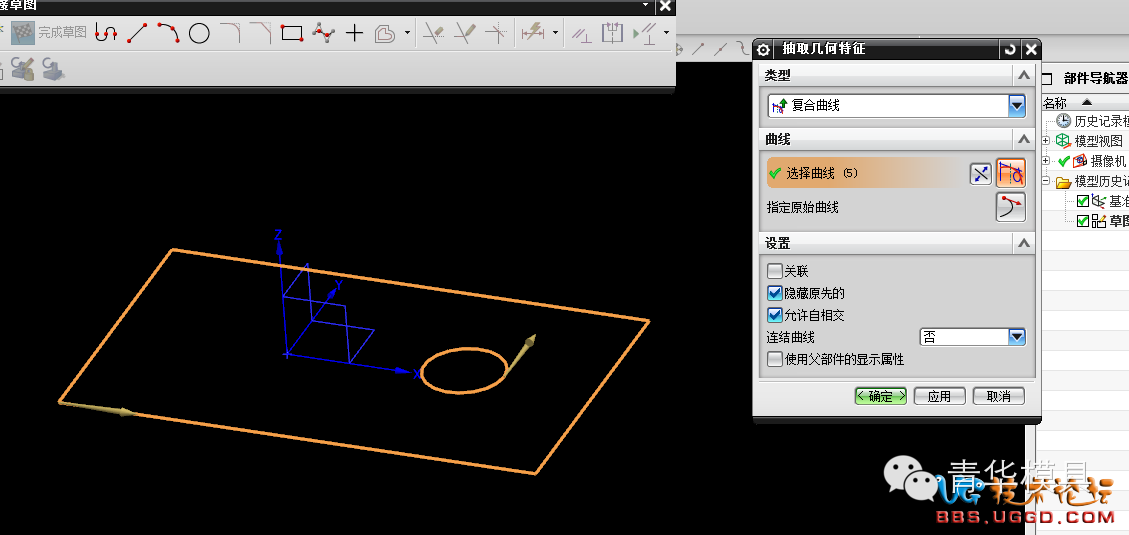Select the Studio Spline tool
Screen dimensions: 1129x535
(x=323, y=32)
